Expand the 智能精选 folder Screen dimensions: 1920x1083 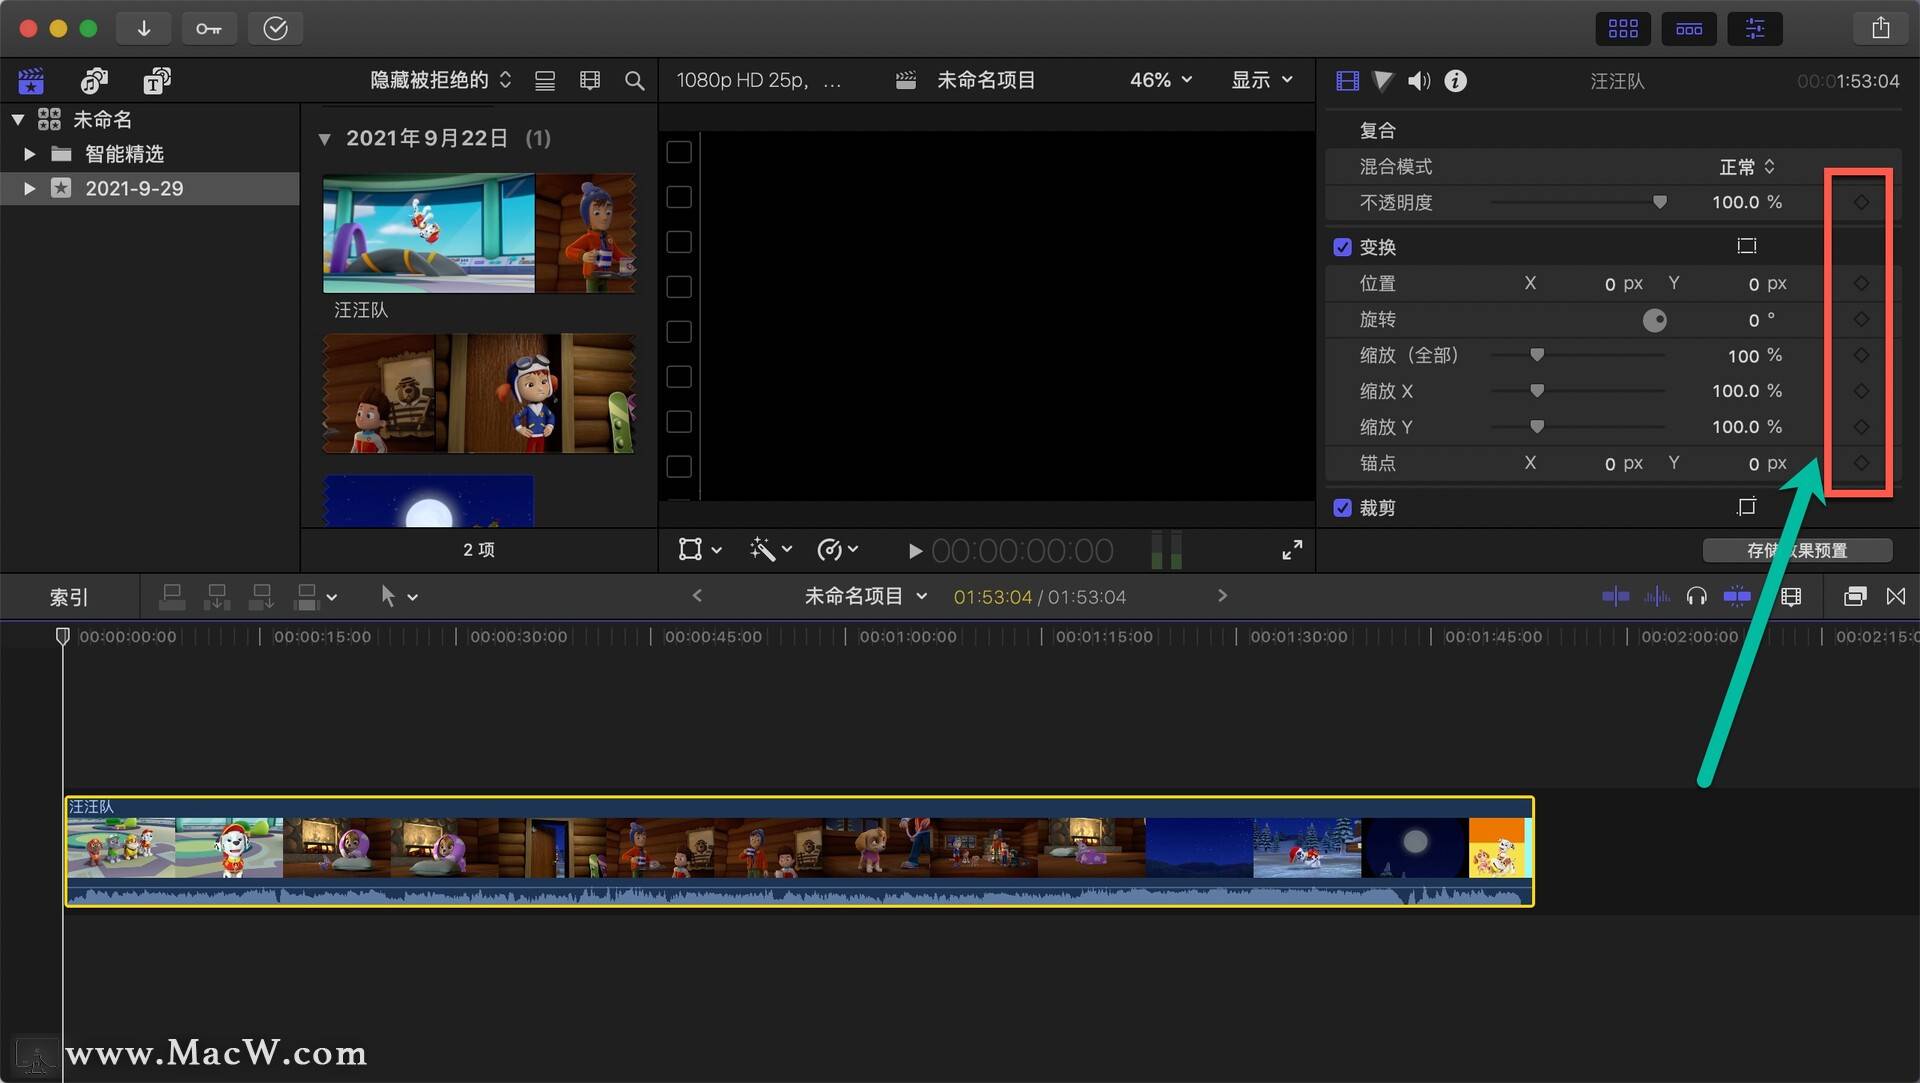click(x=29, y=154)
